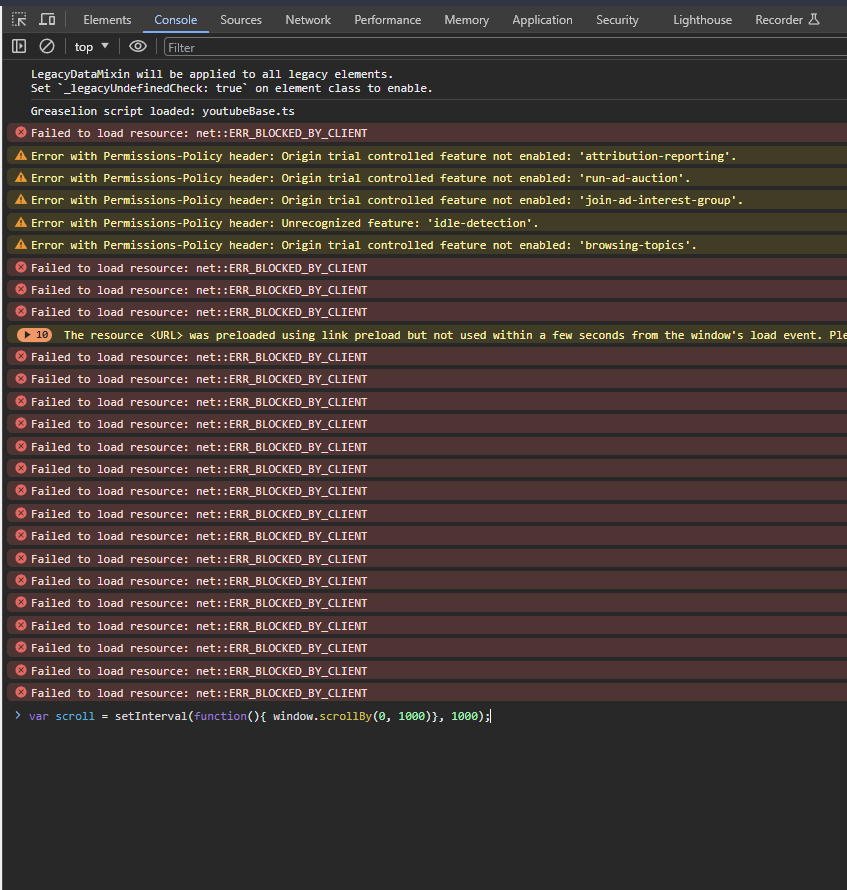Open the Sources tab
This screenshot has width=847, height=890.
coord(241,20)
